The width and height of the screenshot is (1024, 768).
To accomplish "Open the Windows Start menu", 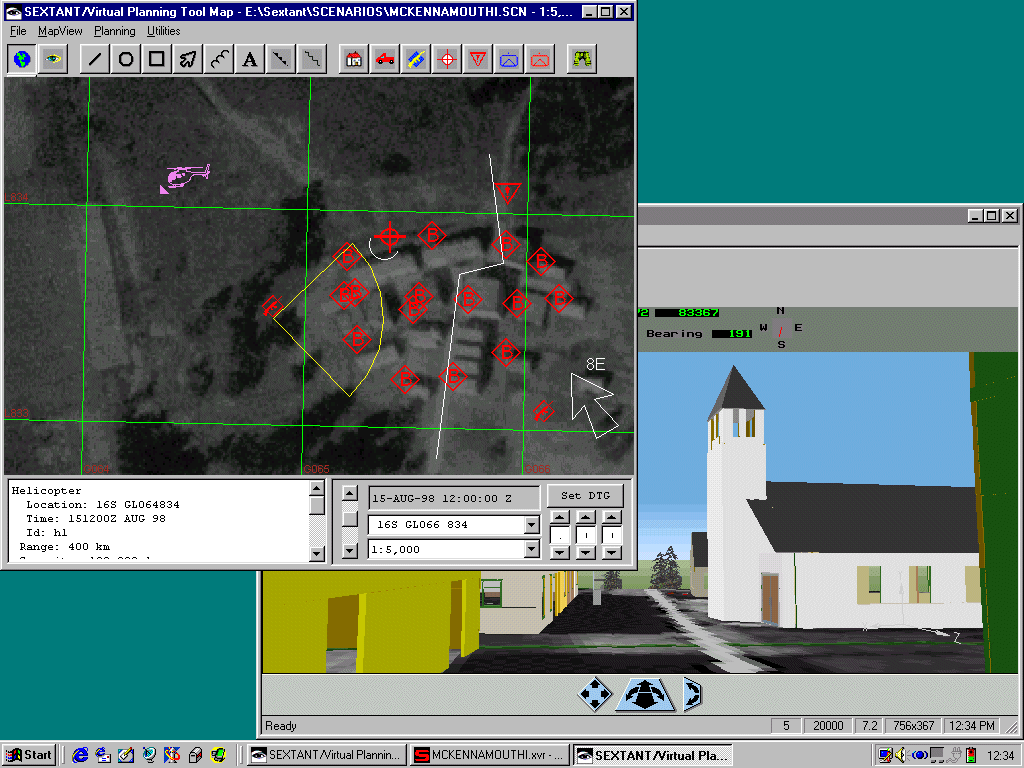I will (x=29, y=755).
